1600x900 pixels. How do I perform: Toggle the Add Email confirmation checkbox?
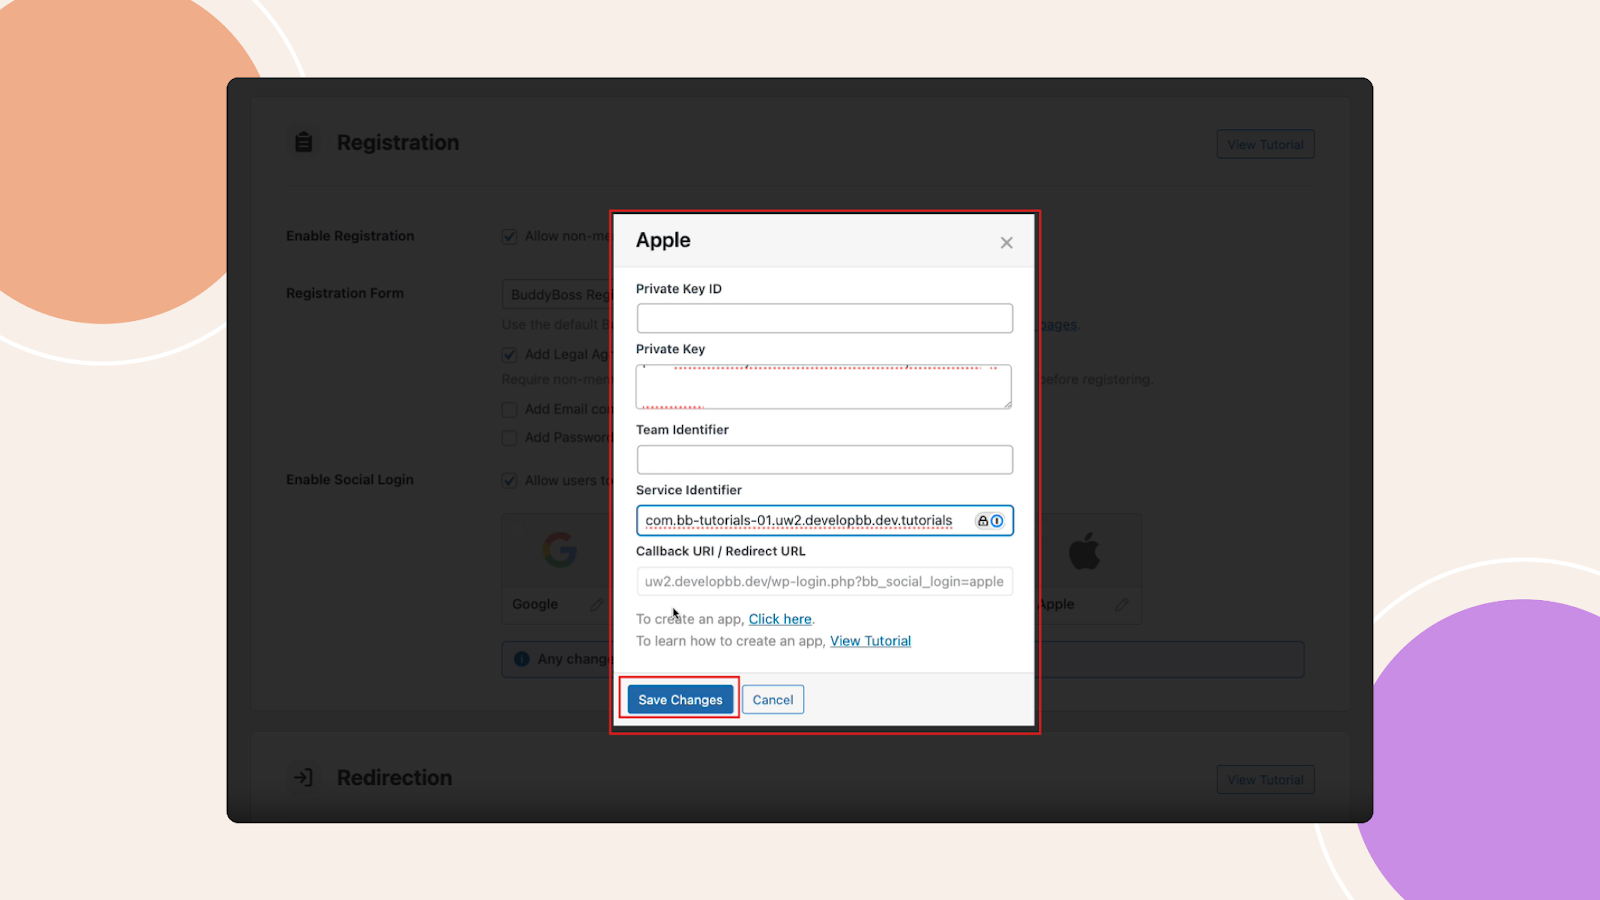(509, 409)
